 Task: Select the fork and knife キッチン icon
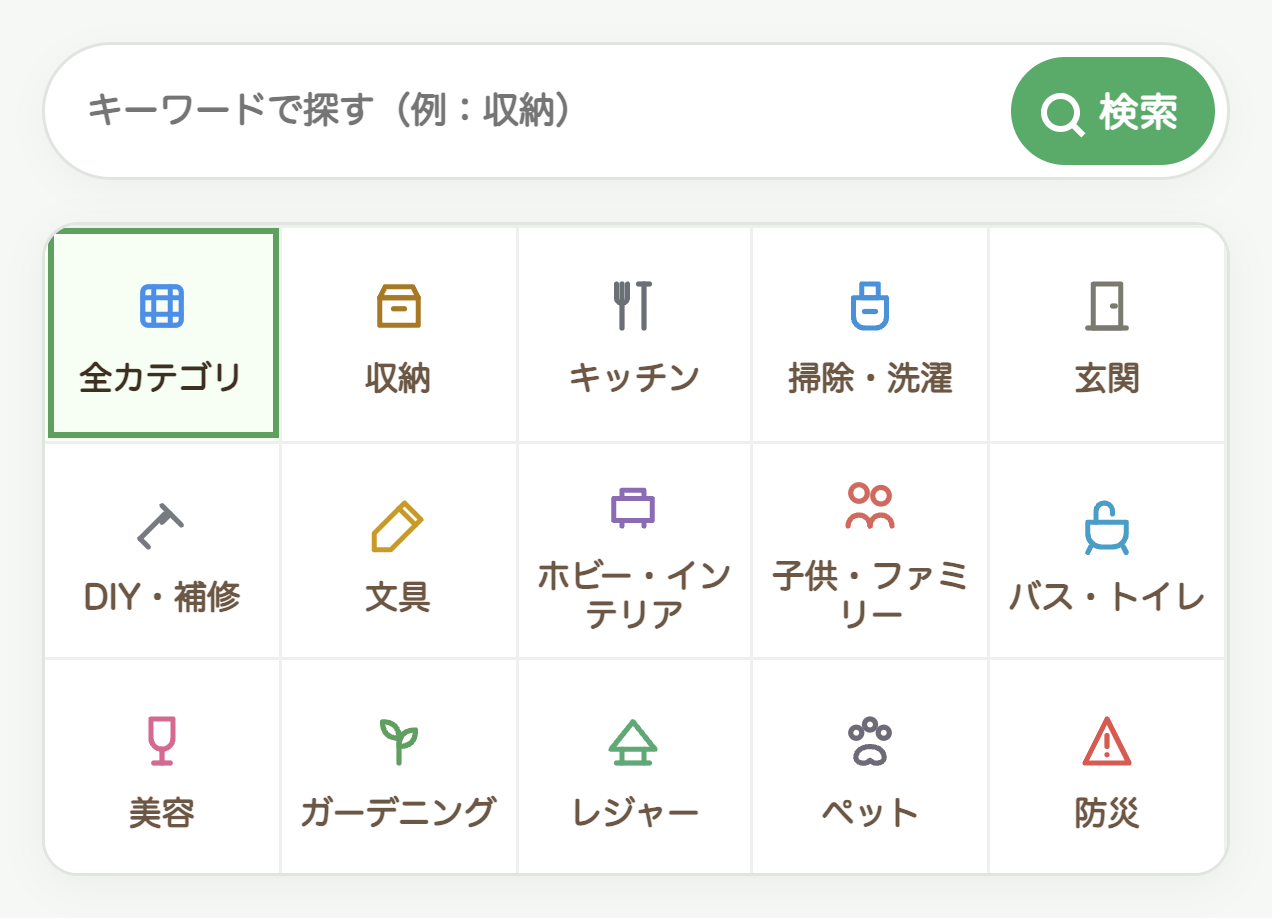pos(633,306)
